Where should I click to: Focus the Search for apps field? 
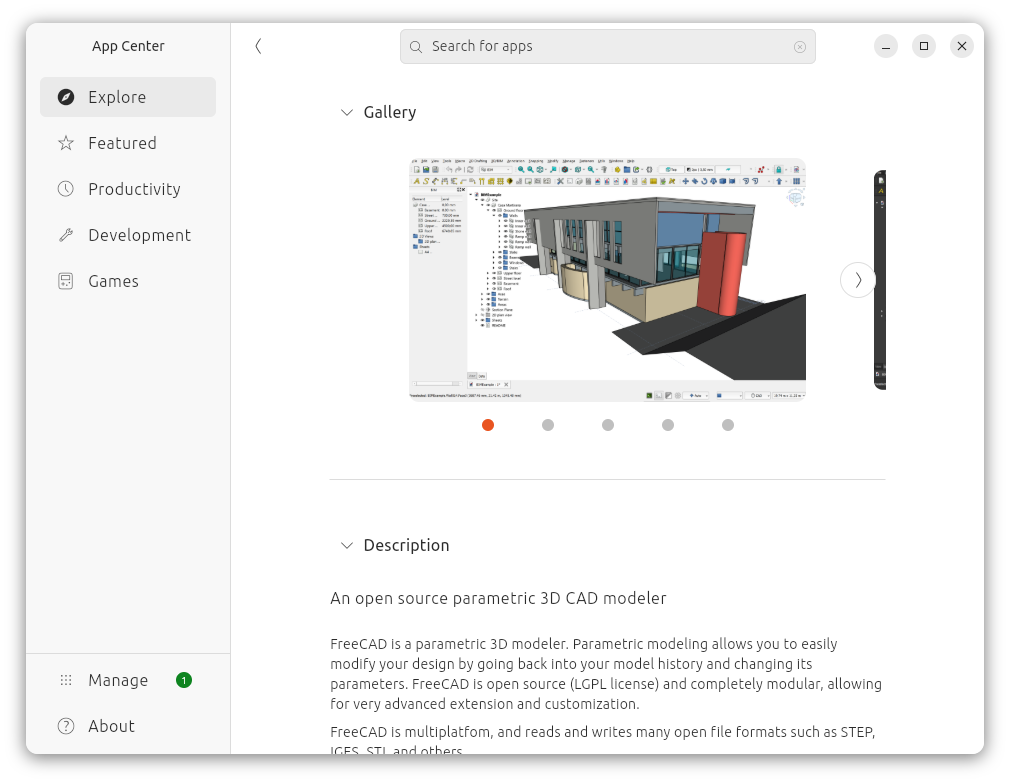pyautogui.click(x=607, y=46)
